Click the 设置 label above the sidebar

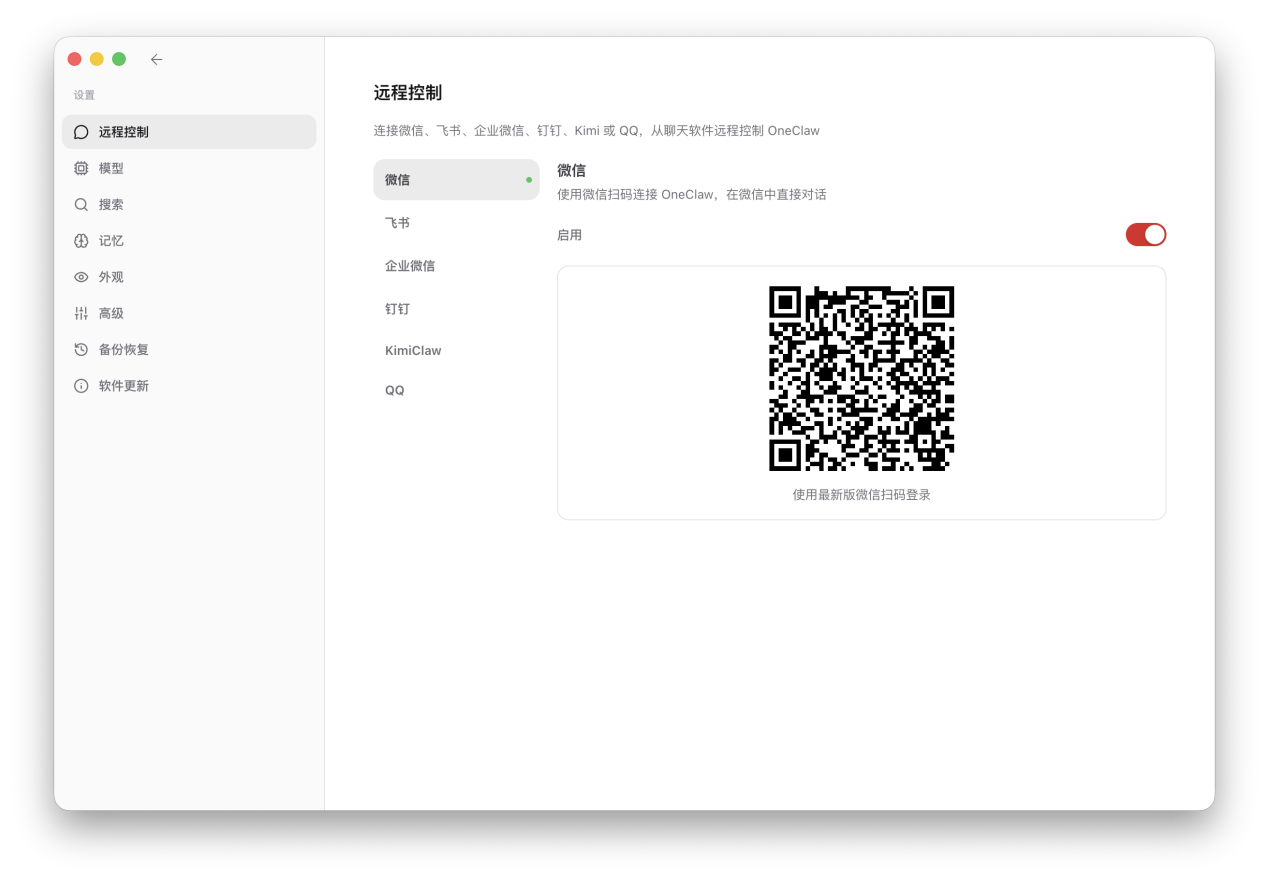(84, 95)
